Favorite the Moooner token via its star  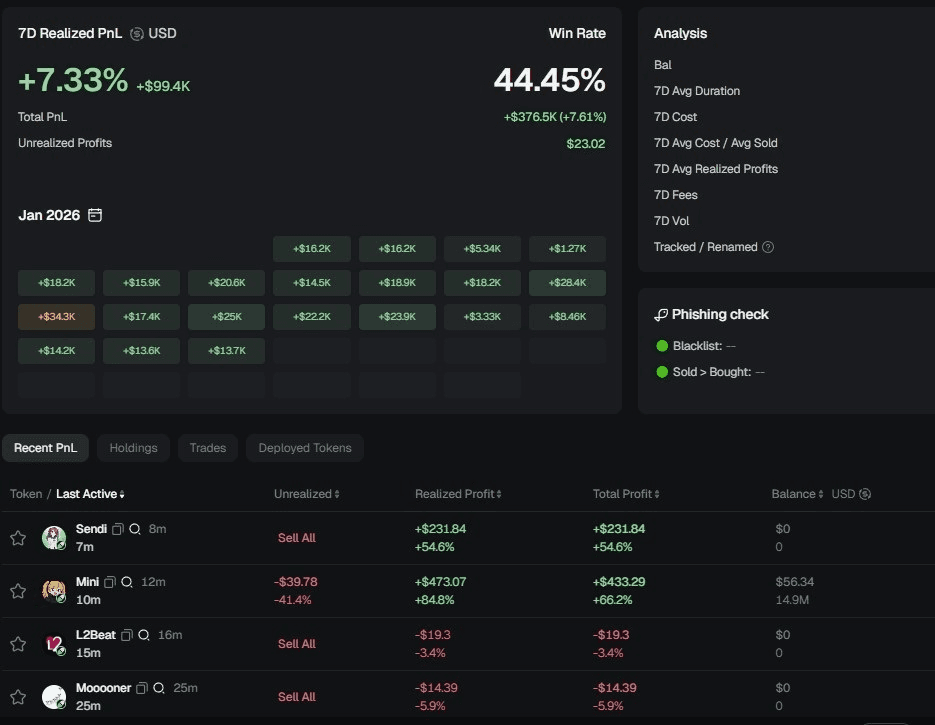17,696
